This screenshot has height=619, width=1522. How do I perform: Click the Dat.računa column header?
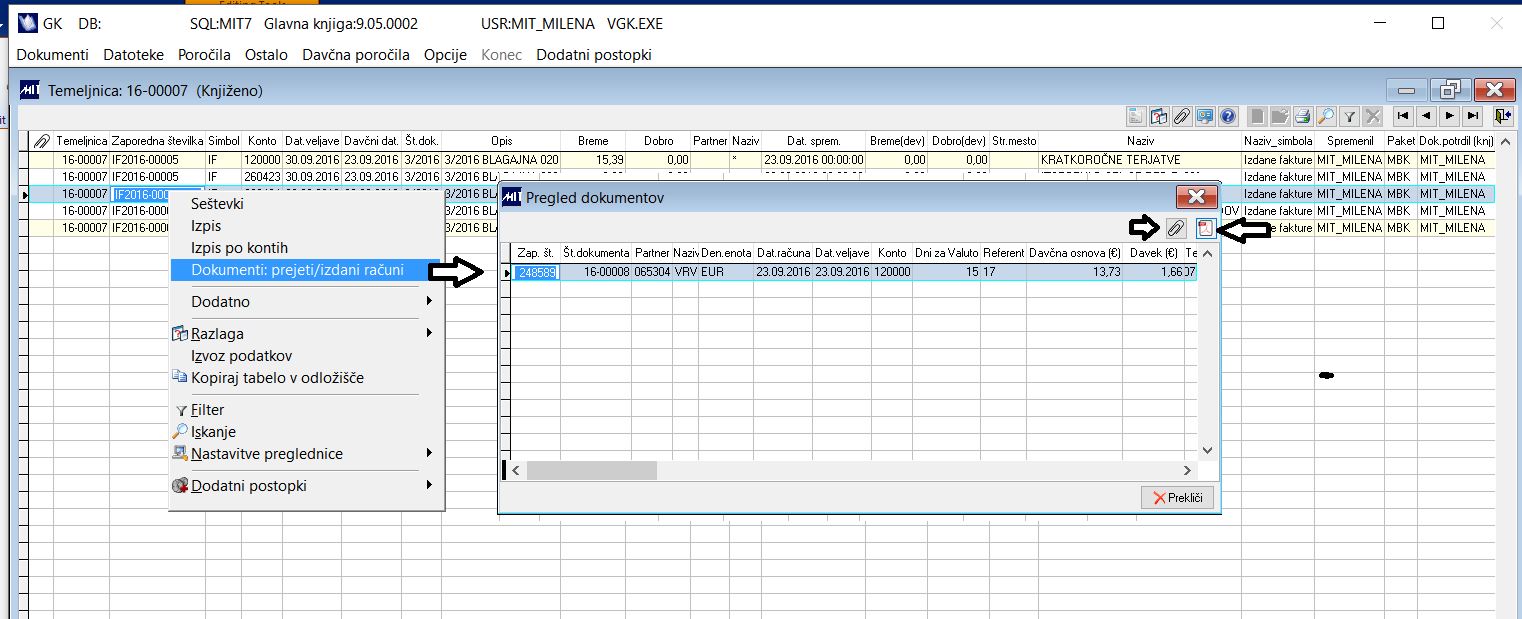pos(783,253)
